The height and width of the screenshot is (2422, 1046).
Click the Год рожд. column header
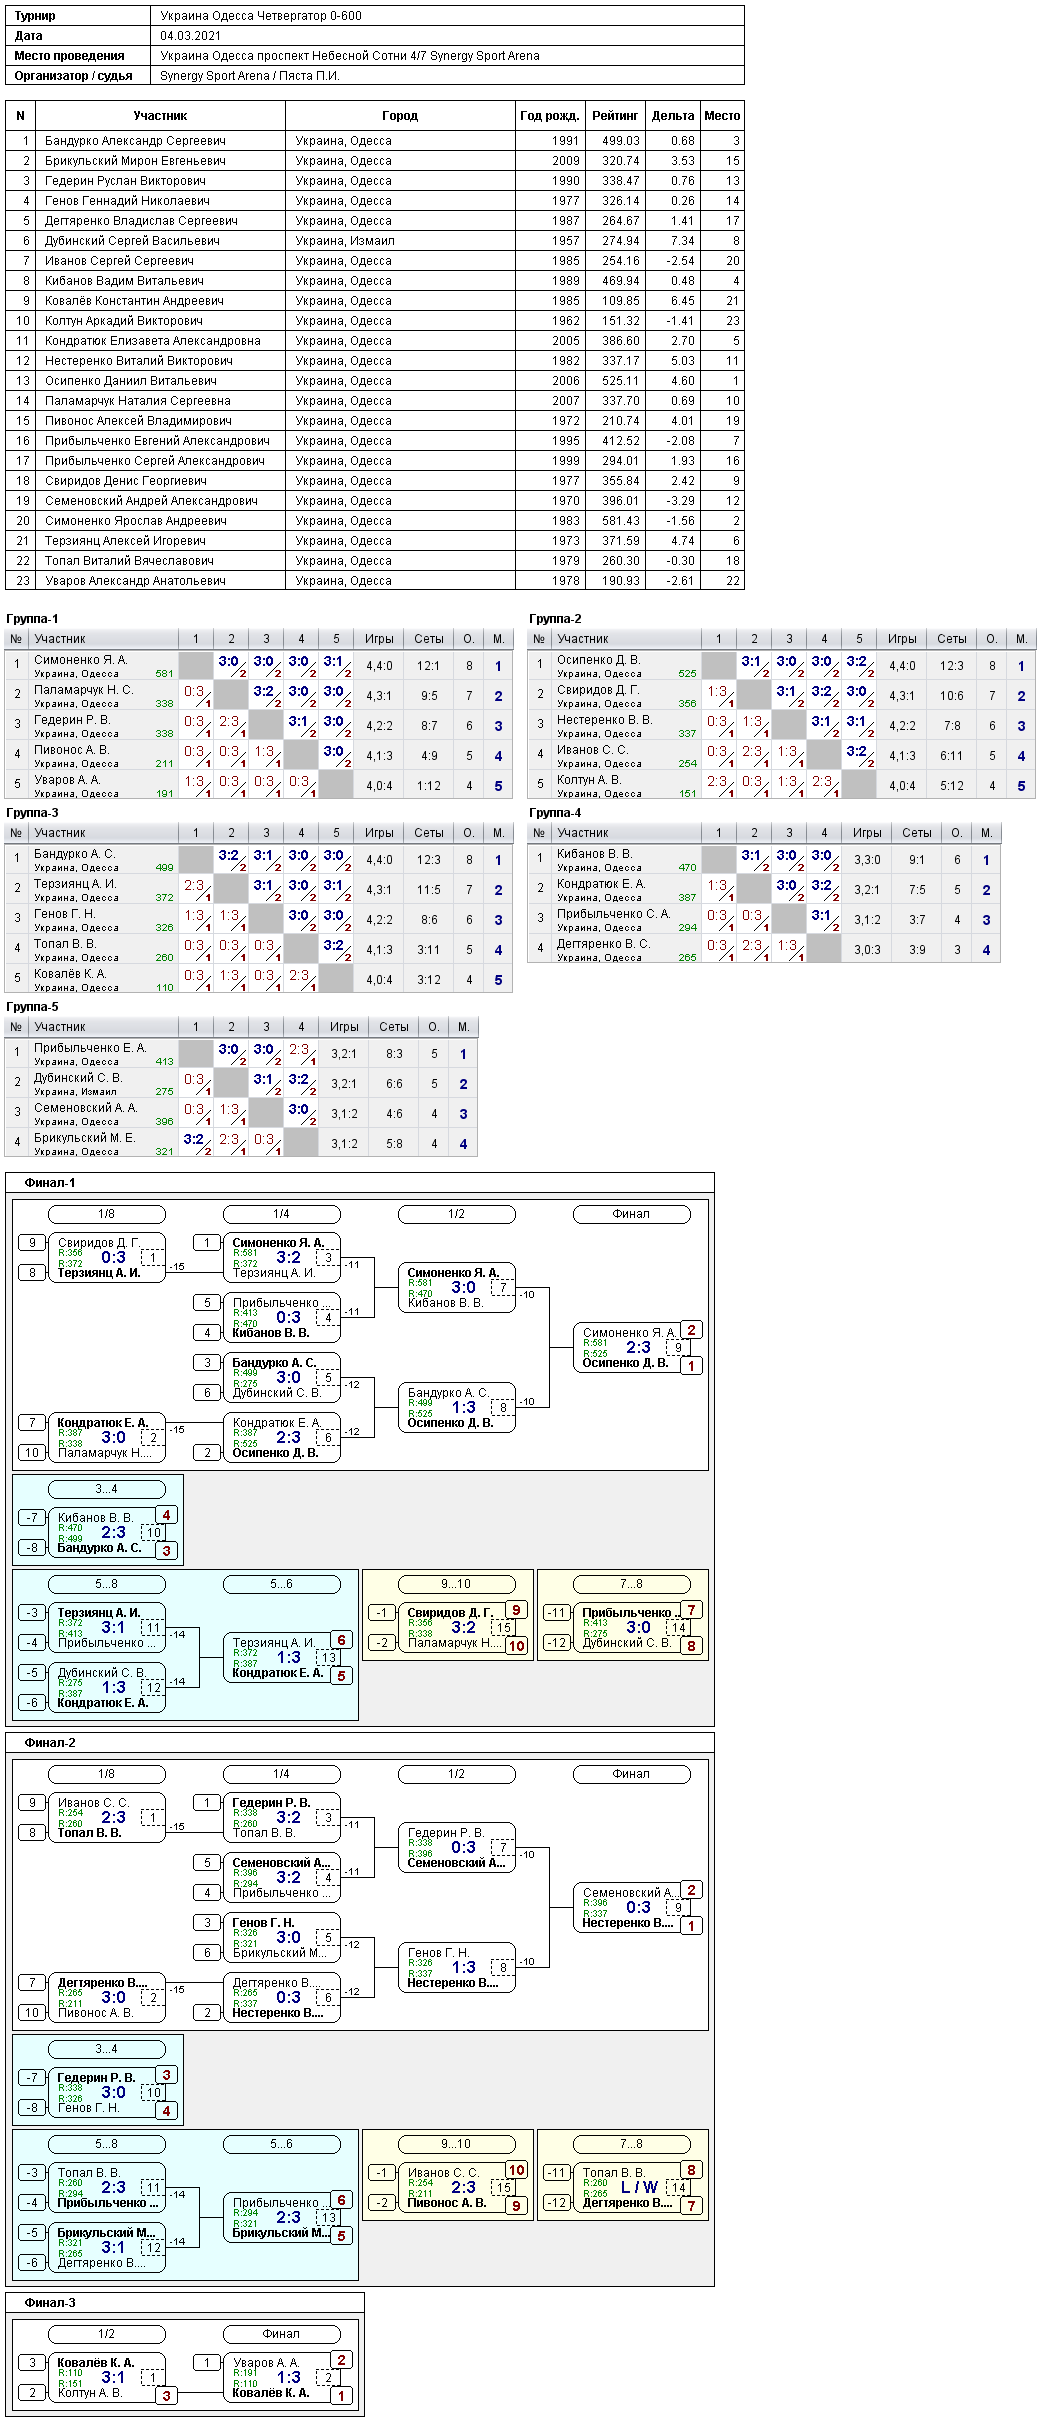(x=550, y=116)
